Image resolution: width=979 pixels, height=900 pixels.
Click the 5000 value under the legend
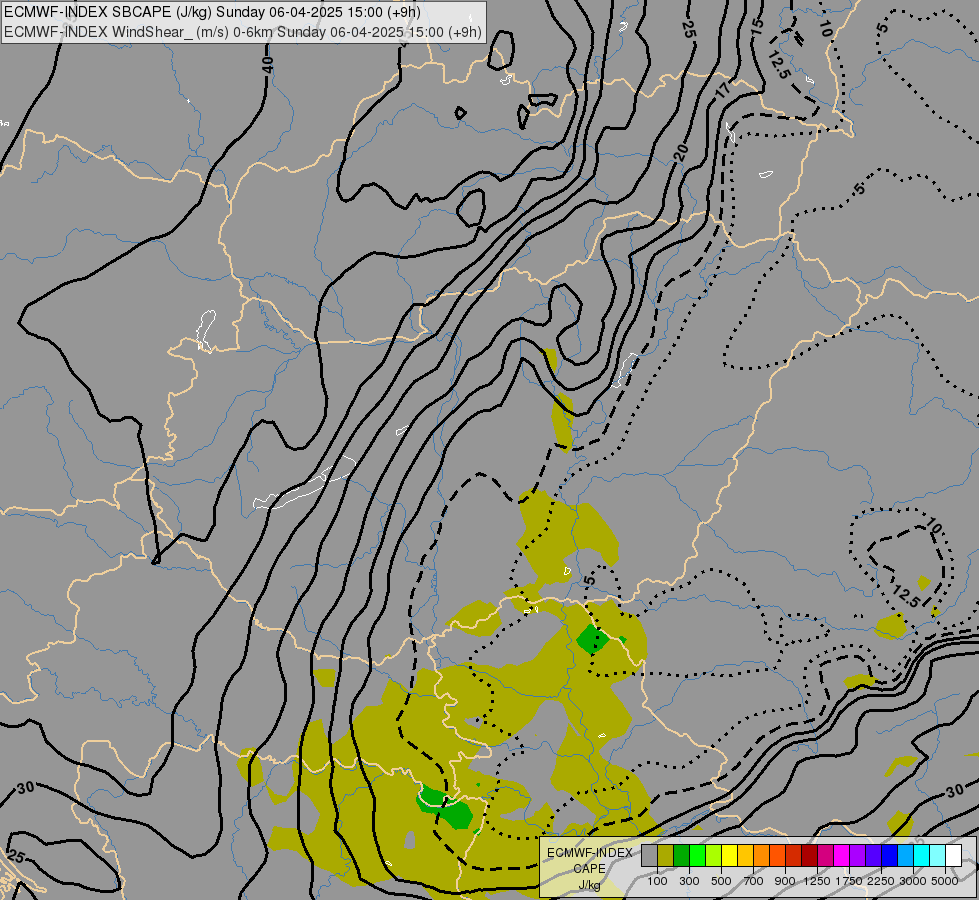[945, 881]
